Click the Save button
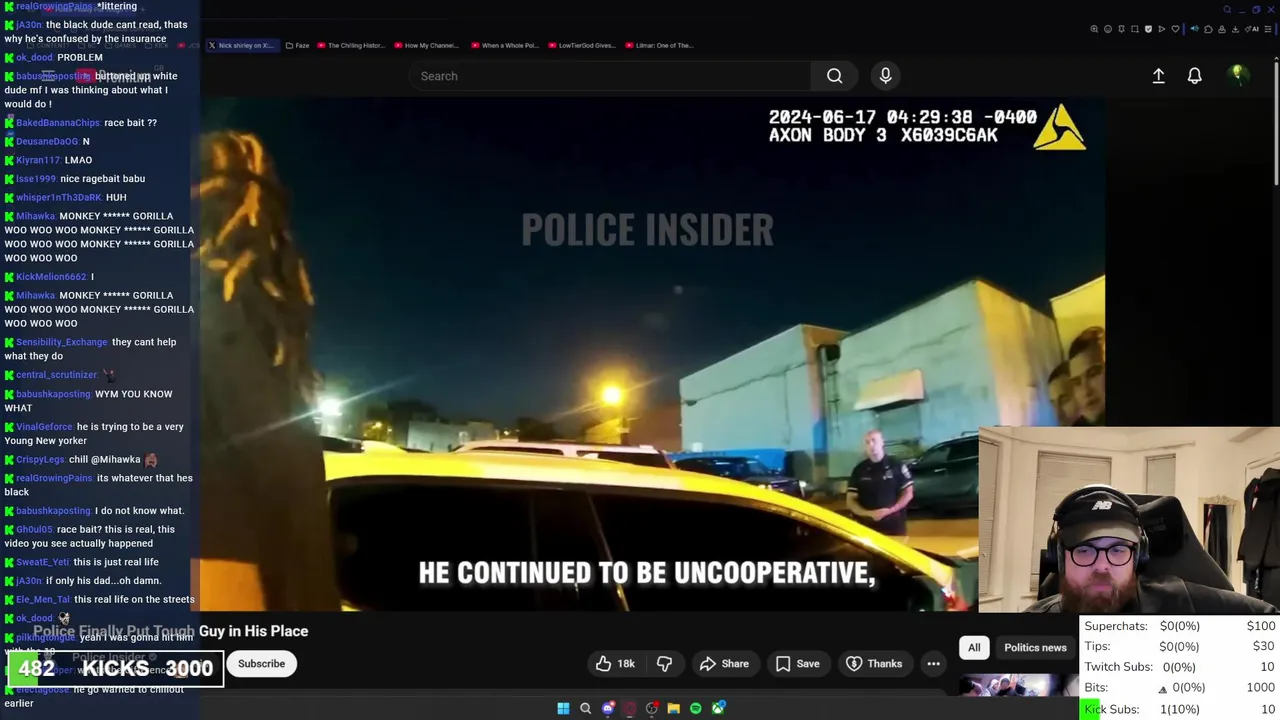This screenshot has width=1280, height=720. [x=797, y=664]
